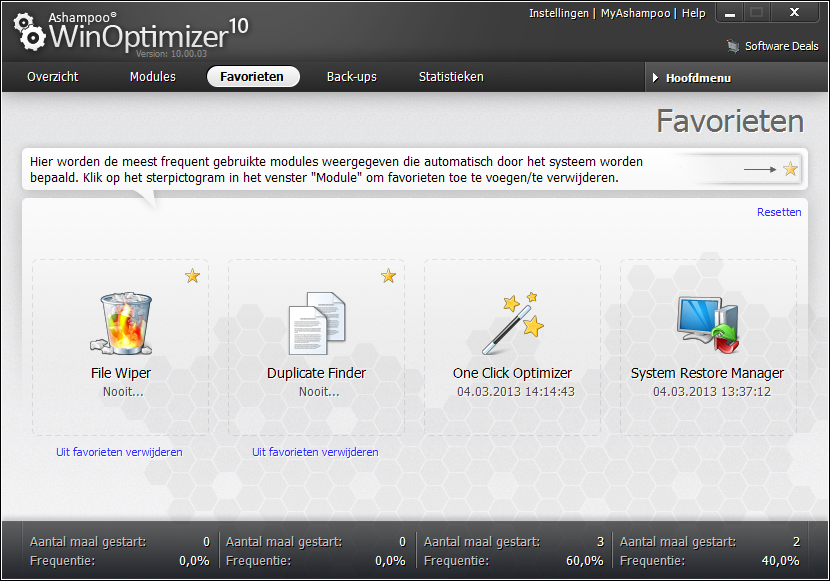Image resolution: width=830 pixels, height=581 pixels.
Task: Remove File Wiper from favorites link
Action: pos(119,452)
